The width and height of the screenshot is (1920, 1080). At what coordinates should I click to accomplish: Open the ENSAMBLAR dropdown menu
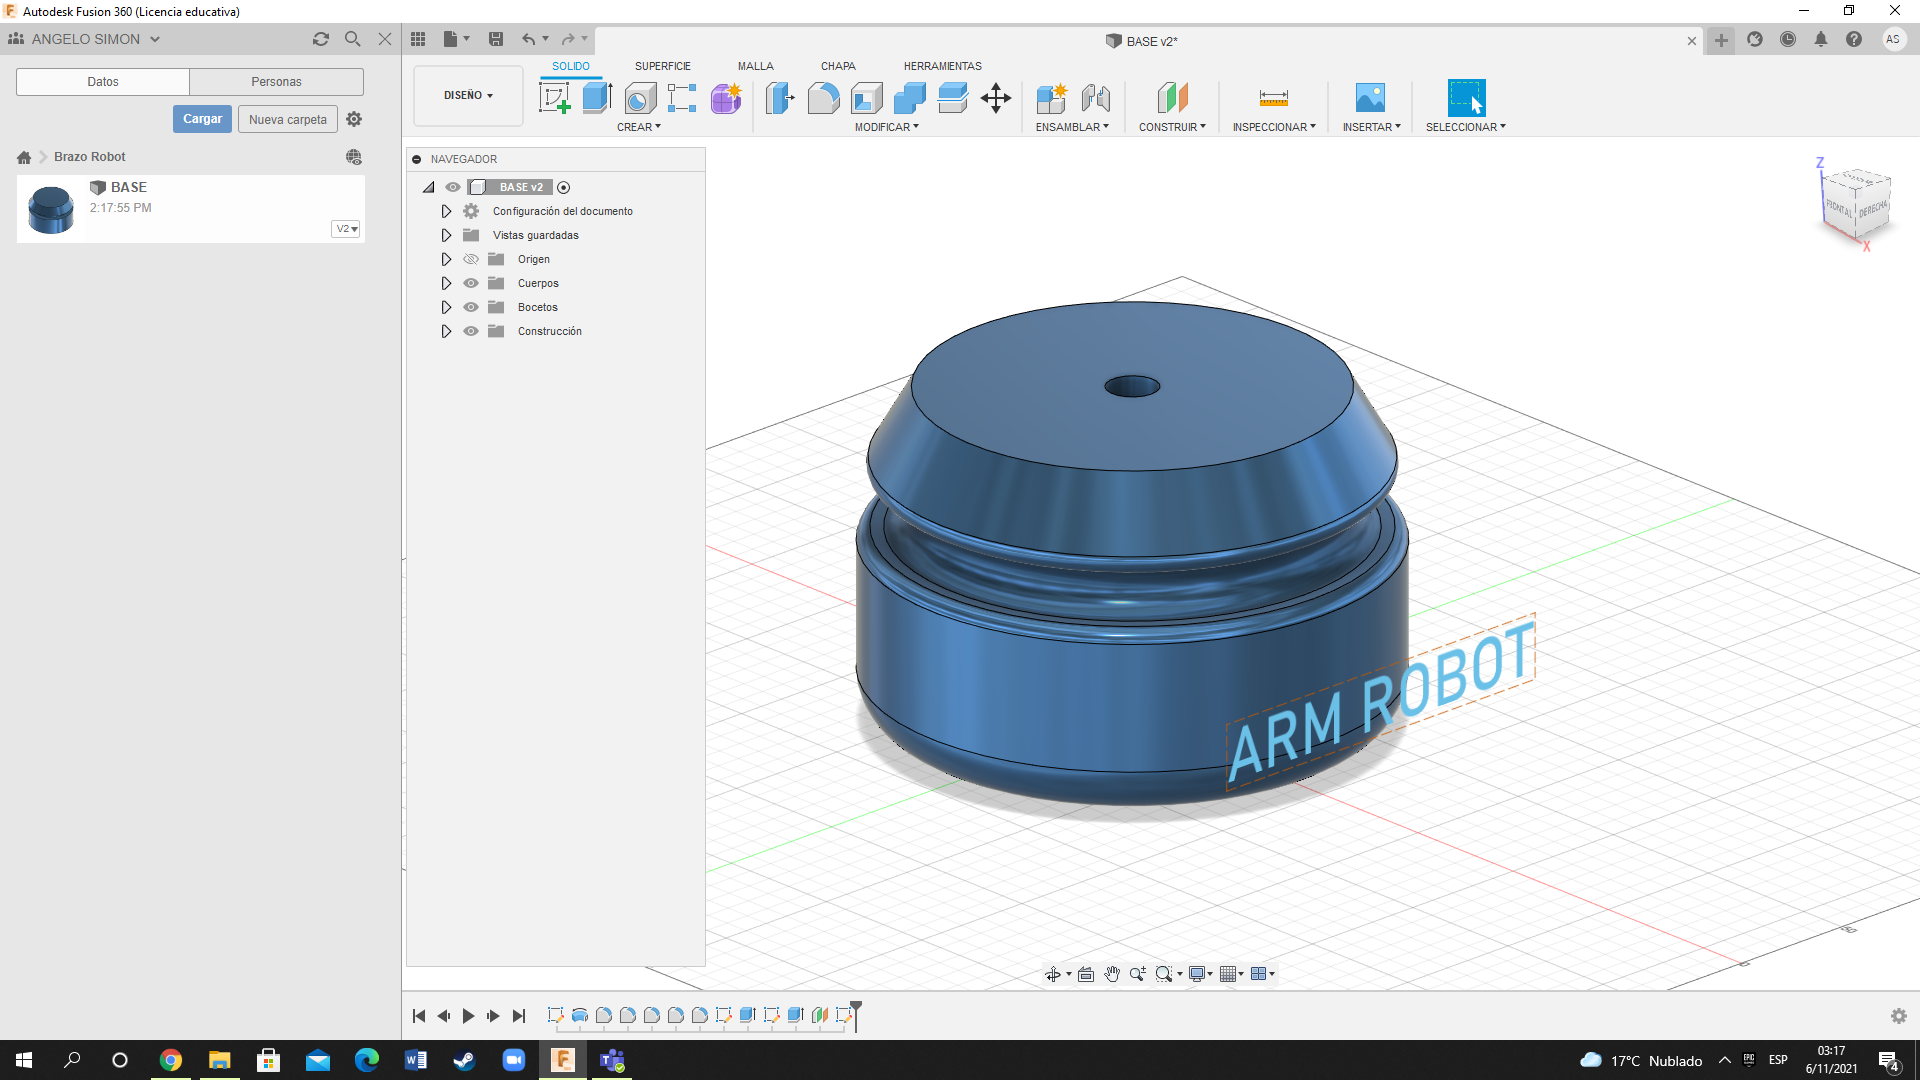point(1072,127)
